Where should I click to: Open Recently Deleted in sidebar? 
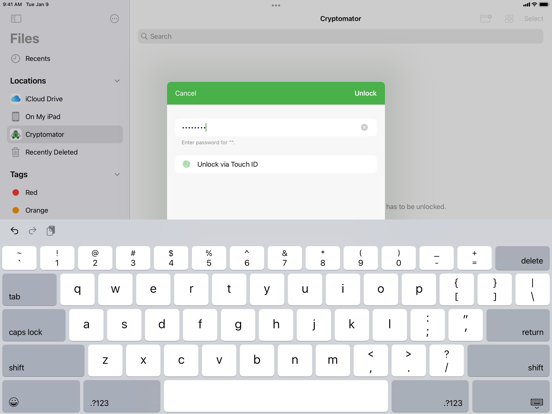point(65,152)
